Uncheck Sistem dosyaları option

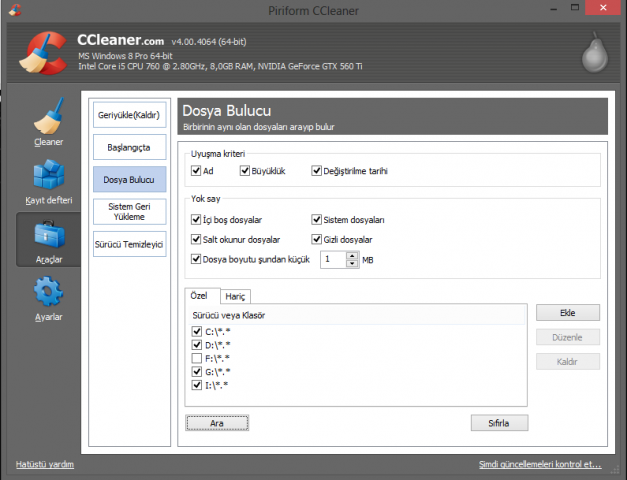[x=316, y=220]
